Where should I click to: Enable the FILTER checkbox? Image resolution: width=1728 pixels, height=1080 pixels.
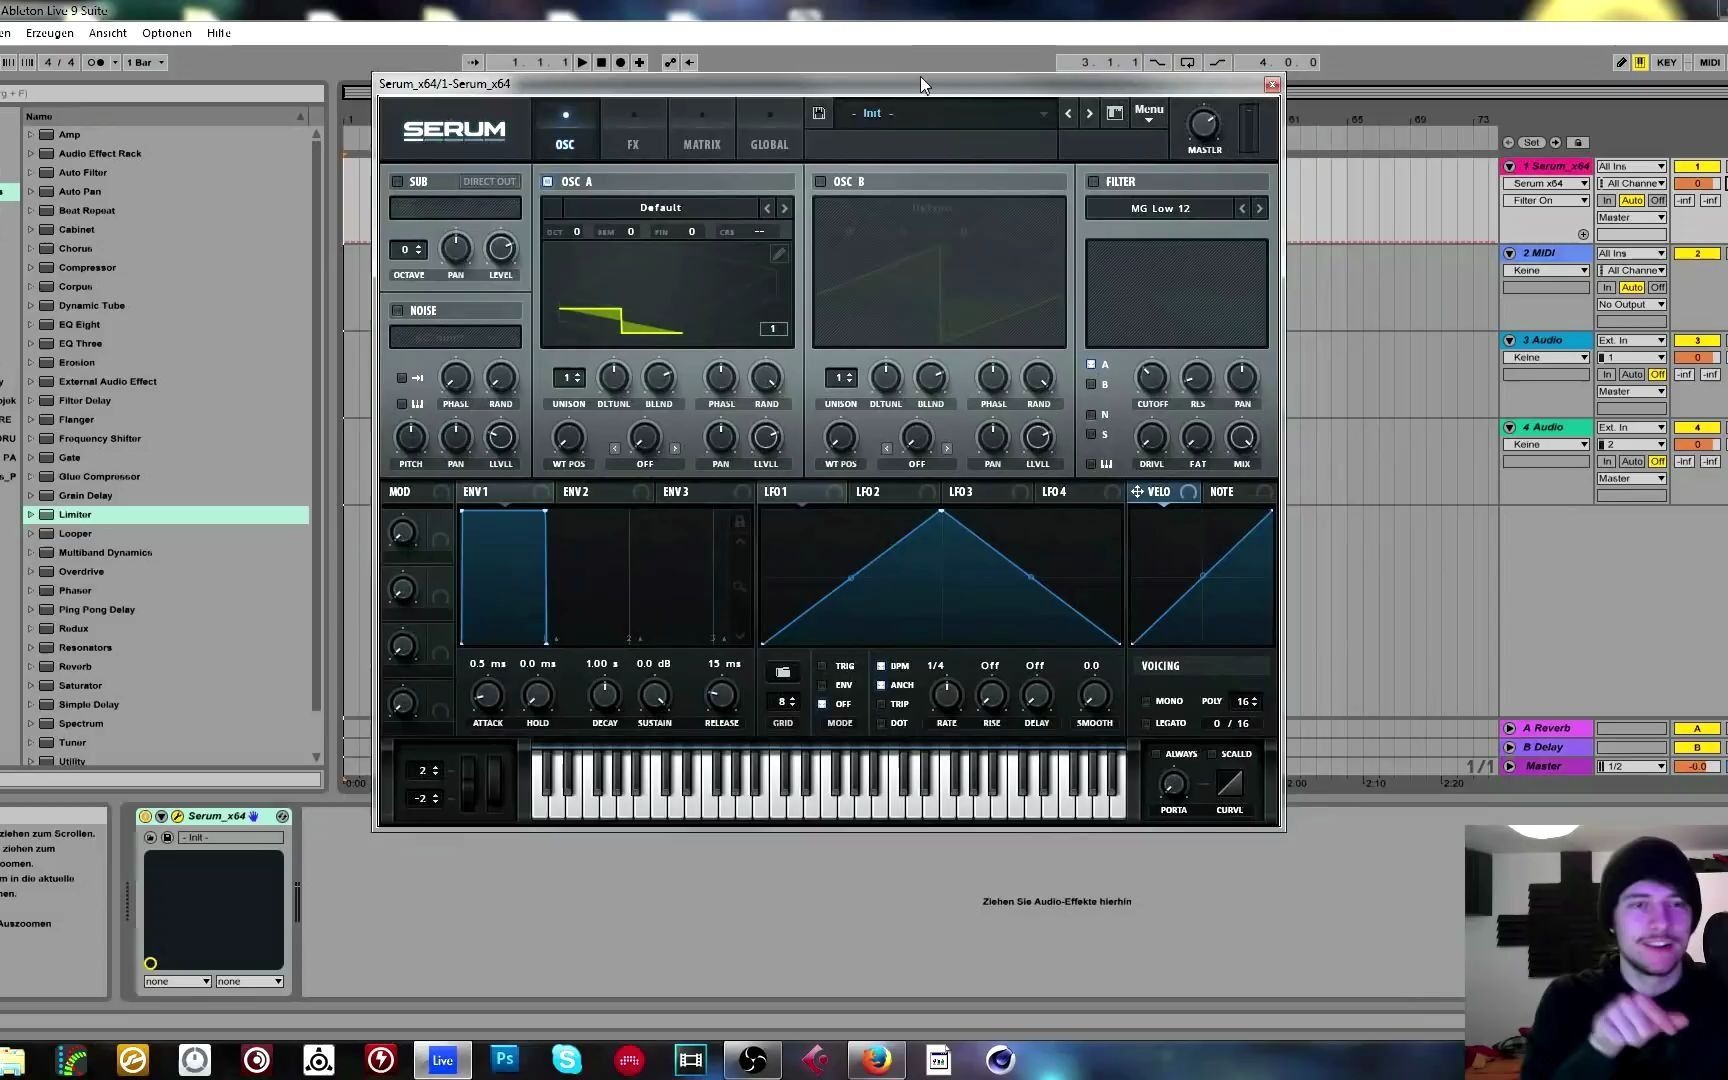click(x=1093, y=182)
